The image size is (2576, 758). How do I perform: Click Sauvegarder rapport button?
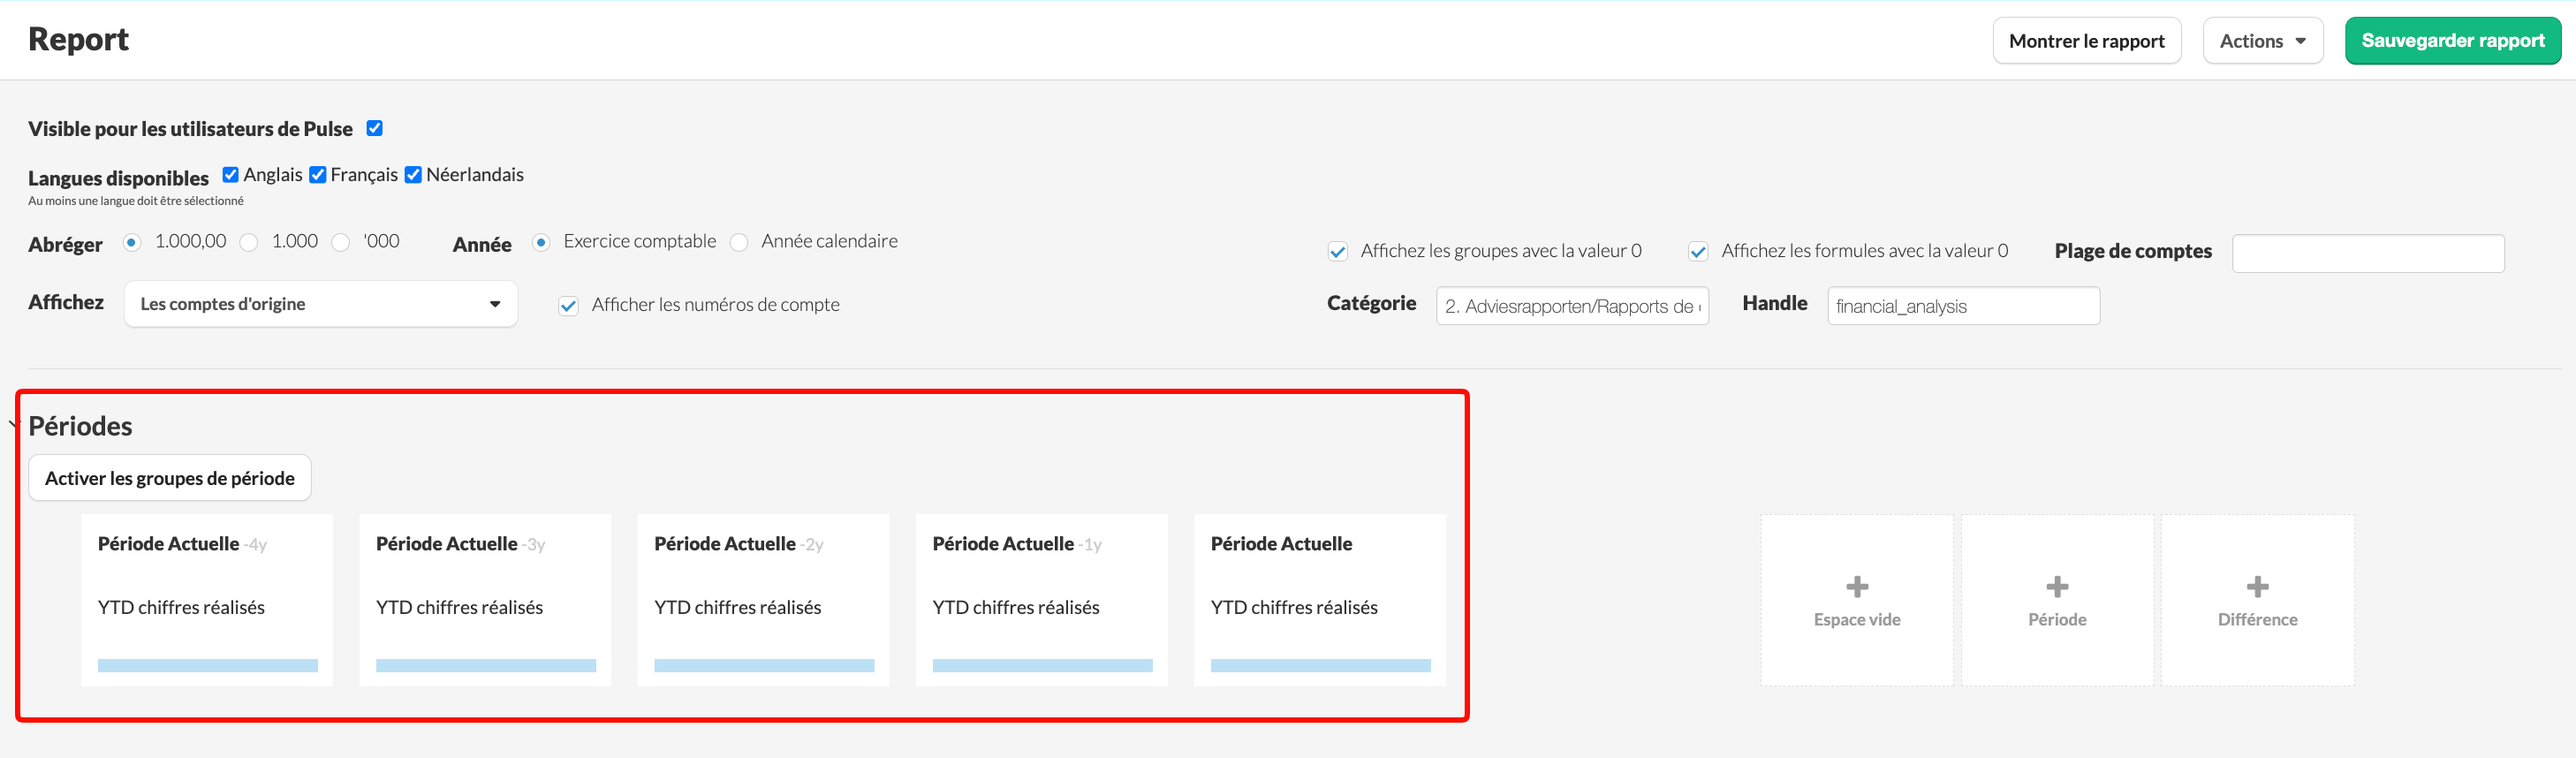point(2452,41)
